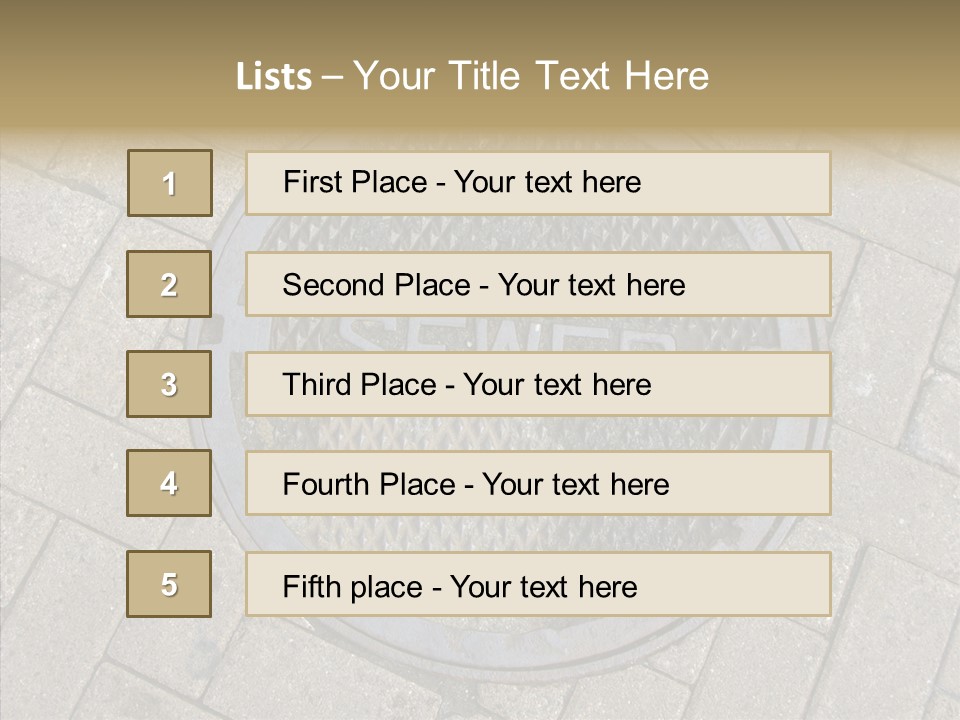The height and width of the screenshot is (720, 960).
Task: Click the Fourth Place text bar
Action: (x=538, y=484)
